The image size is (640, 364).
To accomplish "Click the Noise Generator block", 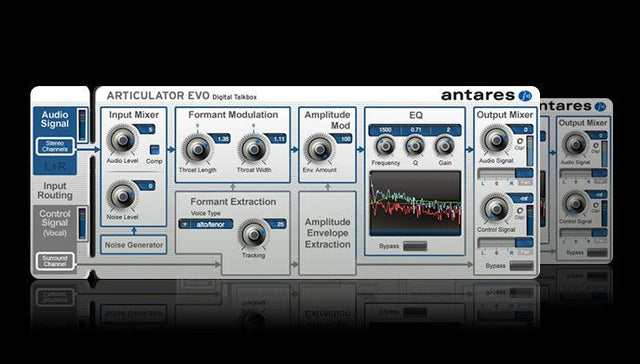I will click(134, 245).
